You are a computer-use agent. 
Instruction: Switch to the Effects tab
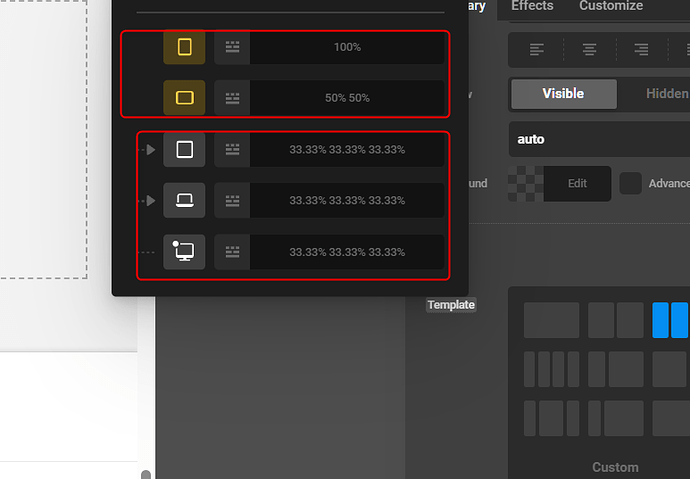point(532,6)
